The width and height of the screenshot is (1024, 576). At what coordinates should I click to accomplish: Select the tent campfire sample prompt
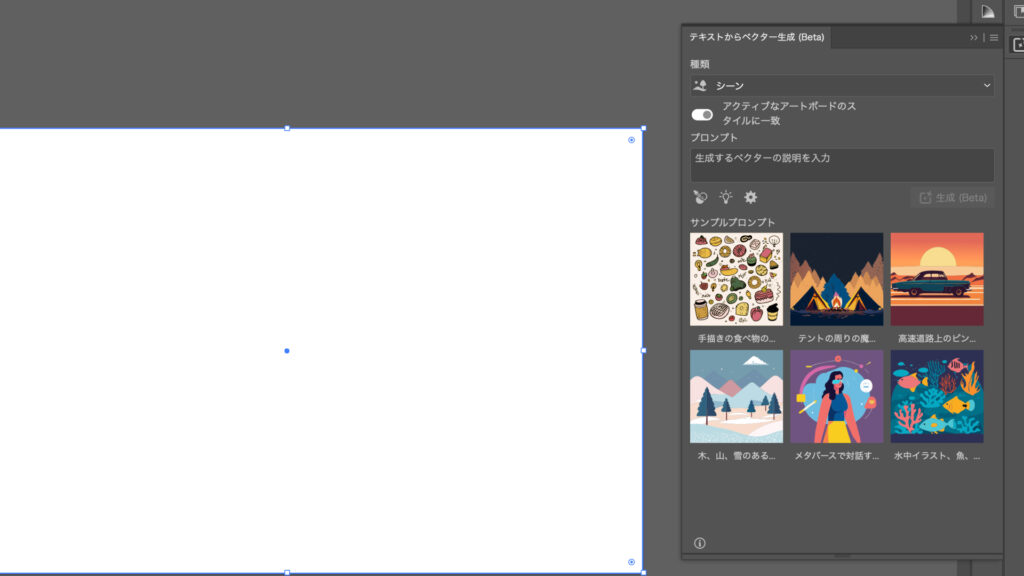[x=837, y=278]
